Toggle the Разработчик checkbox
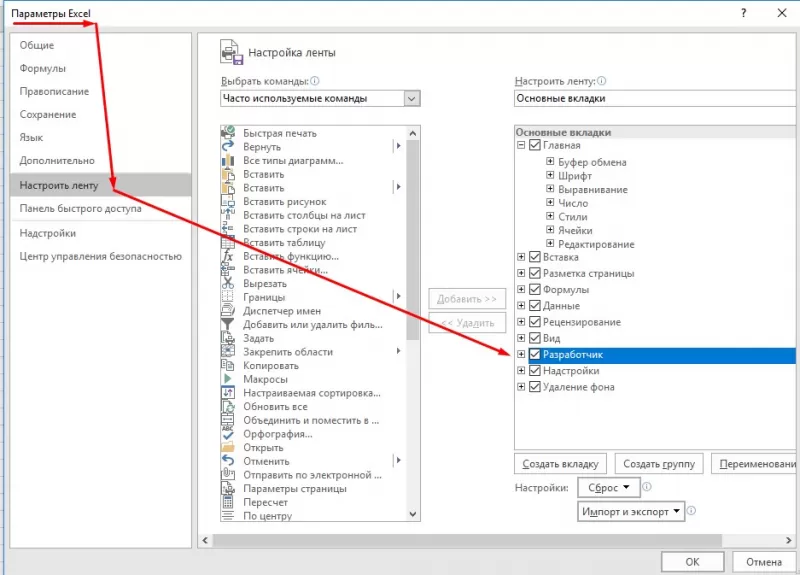The height and width of the screenshot is (575, 800). 535,354
